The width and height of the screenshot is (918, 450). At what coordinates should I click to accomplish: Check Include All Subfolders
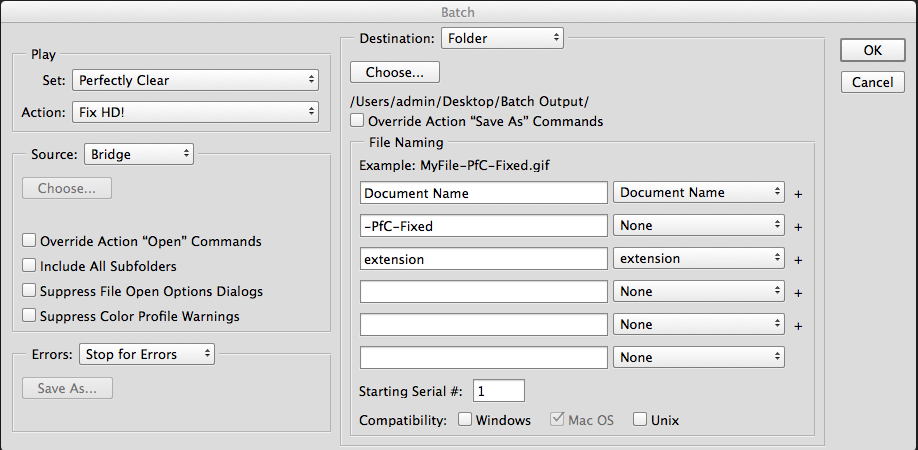pyautogui.click(x=30, y=266)
